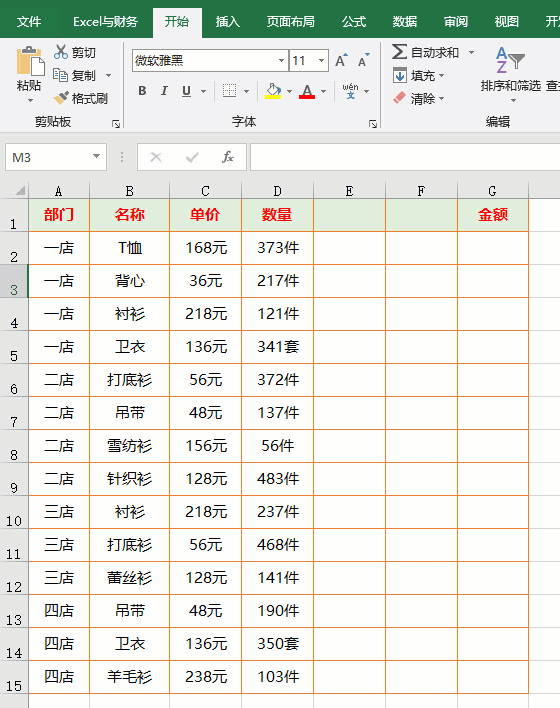Switch to Page Layout (页面布局) tab
The height and width of the screenshot is (708, 560).
(x=290, y=22)
